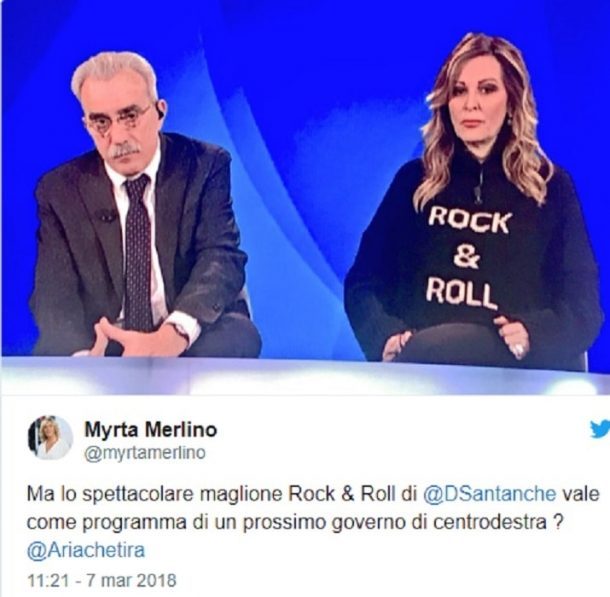
Task: Open the @myrtamerlino handle link
Action: tap(145, 453)
